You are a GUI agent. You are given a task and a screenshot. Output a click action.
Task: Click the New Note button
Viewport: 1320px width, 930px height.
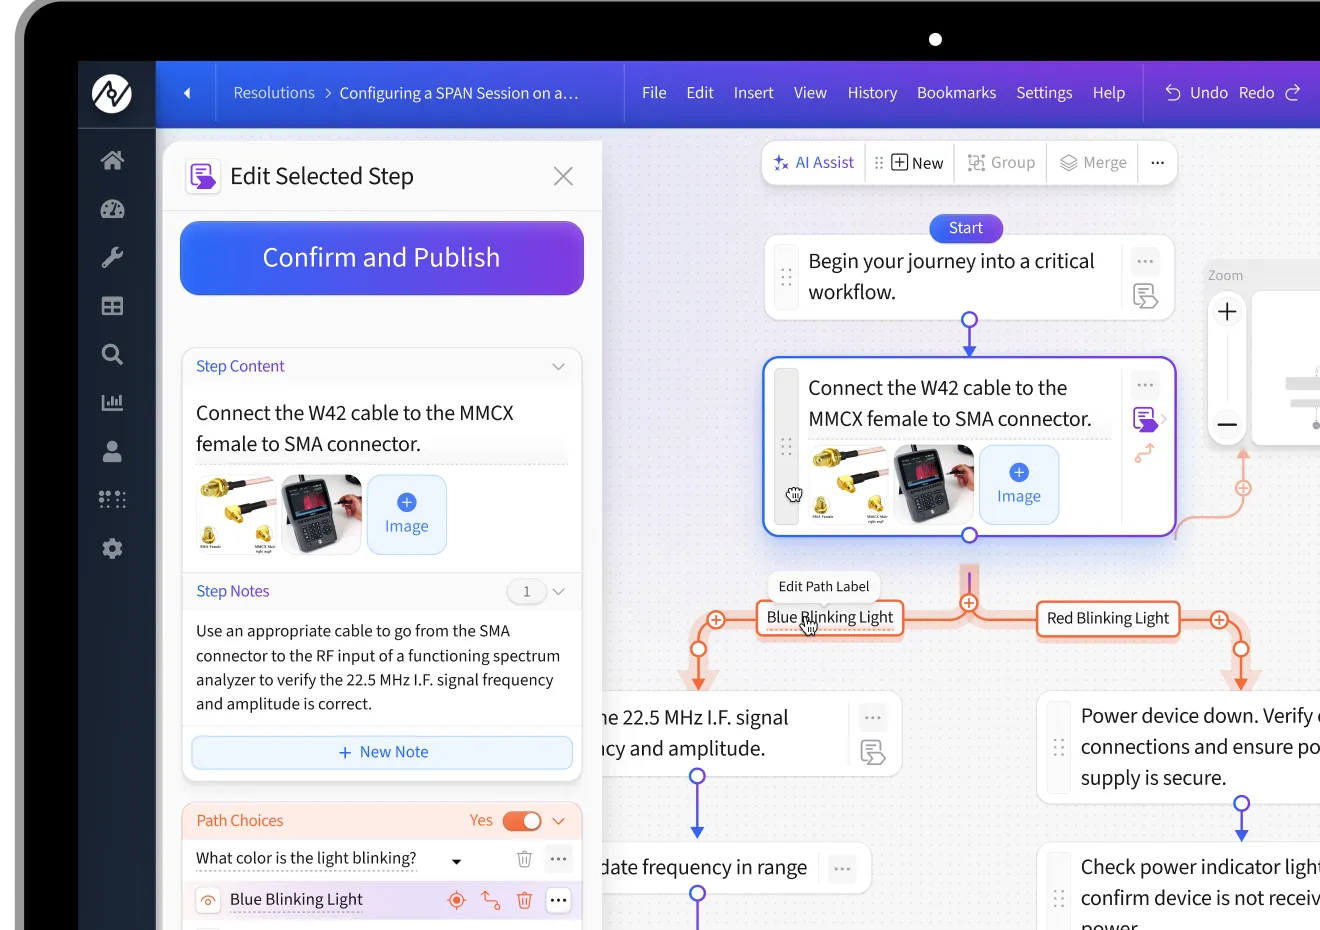tap(382, 752)
